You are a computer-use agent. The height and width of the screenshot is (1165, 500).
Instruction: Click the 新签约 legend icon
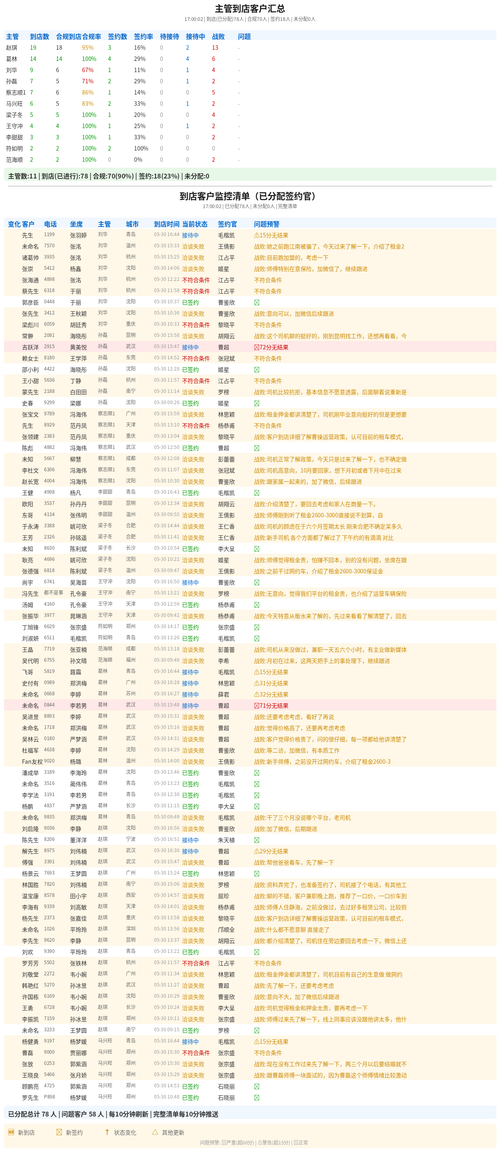[59, 1132]
